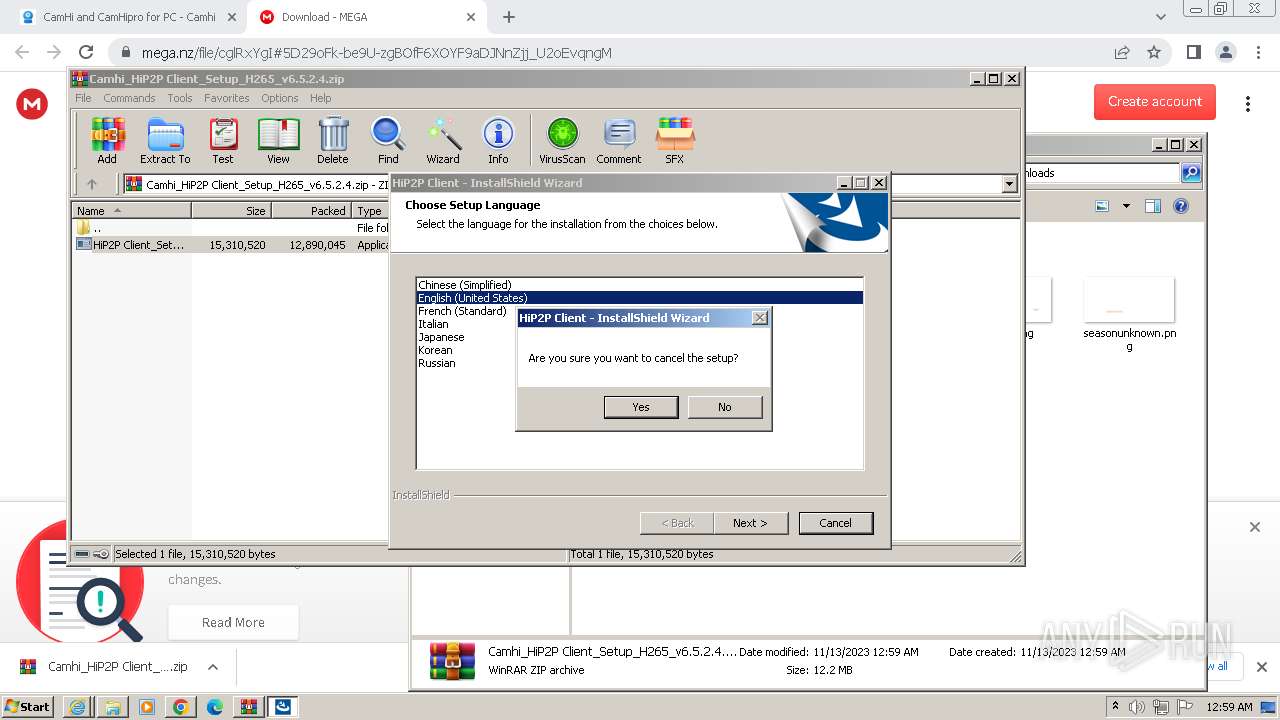Select HiP2P Client_Set... file row
Screen dimensions: 1280x720
point(232,245)
